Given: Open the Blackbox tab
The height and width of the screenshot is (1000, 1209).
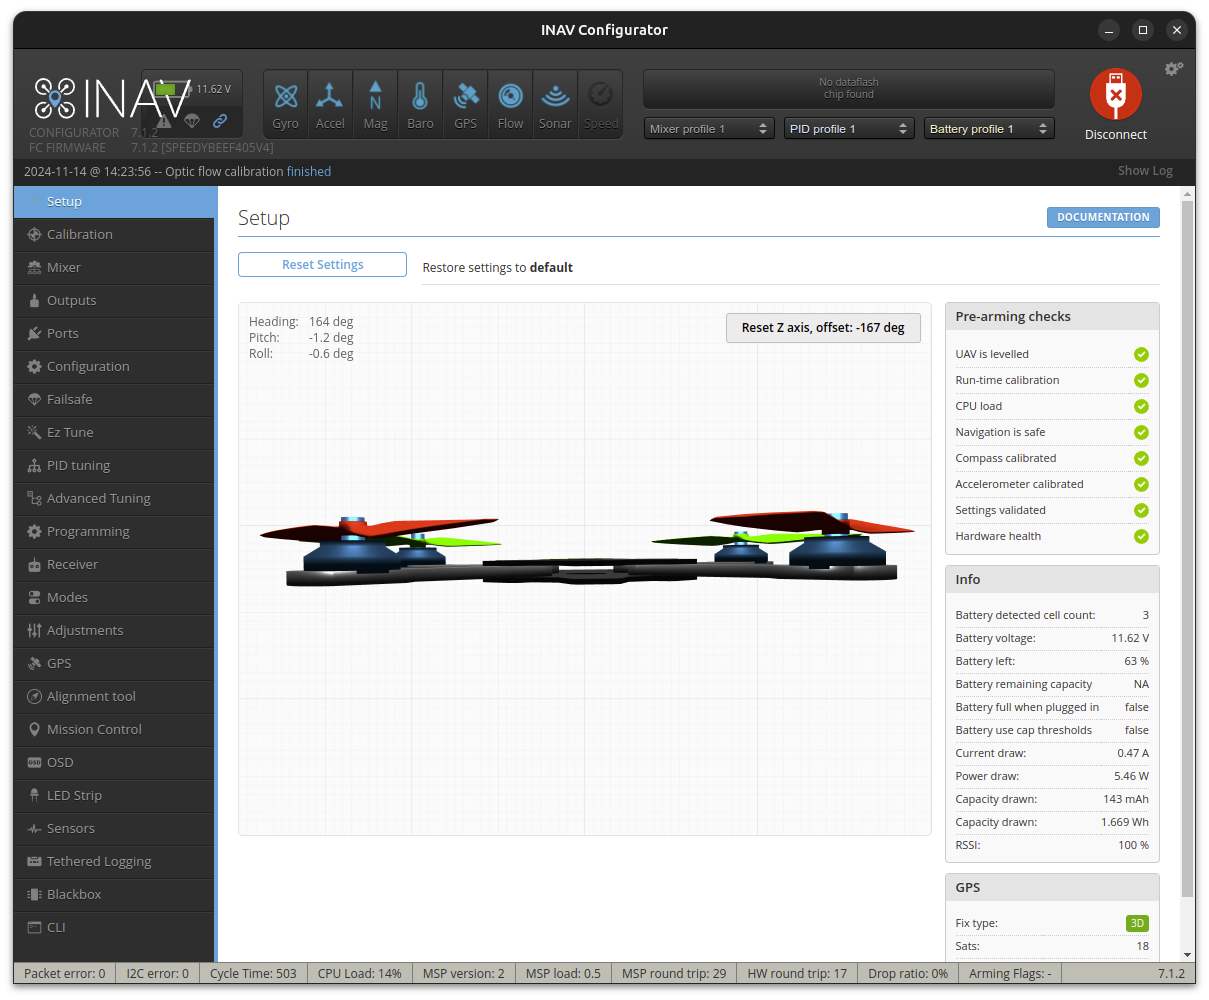Looking at the screenshot, I should tap(114, 894).
